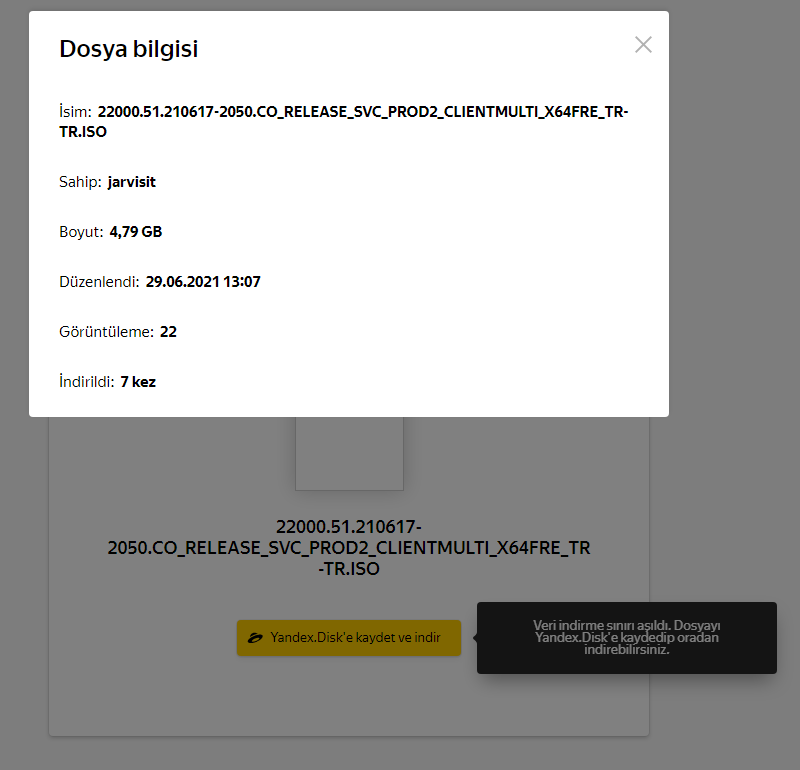Click the file name title below the thumbnail
The height and width of the screenshot is (770, 800).
point(349,548)
